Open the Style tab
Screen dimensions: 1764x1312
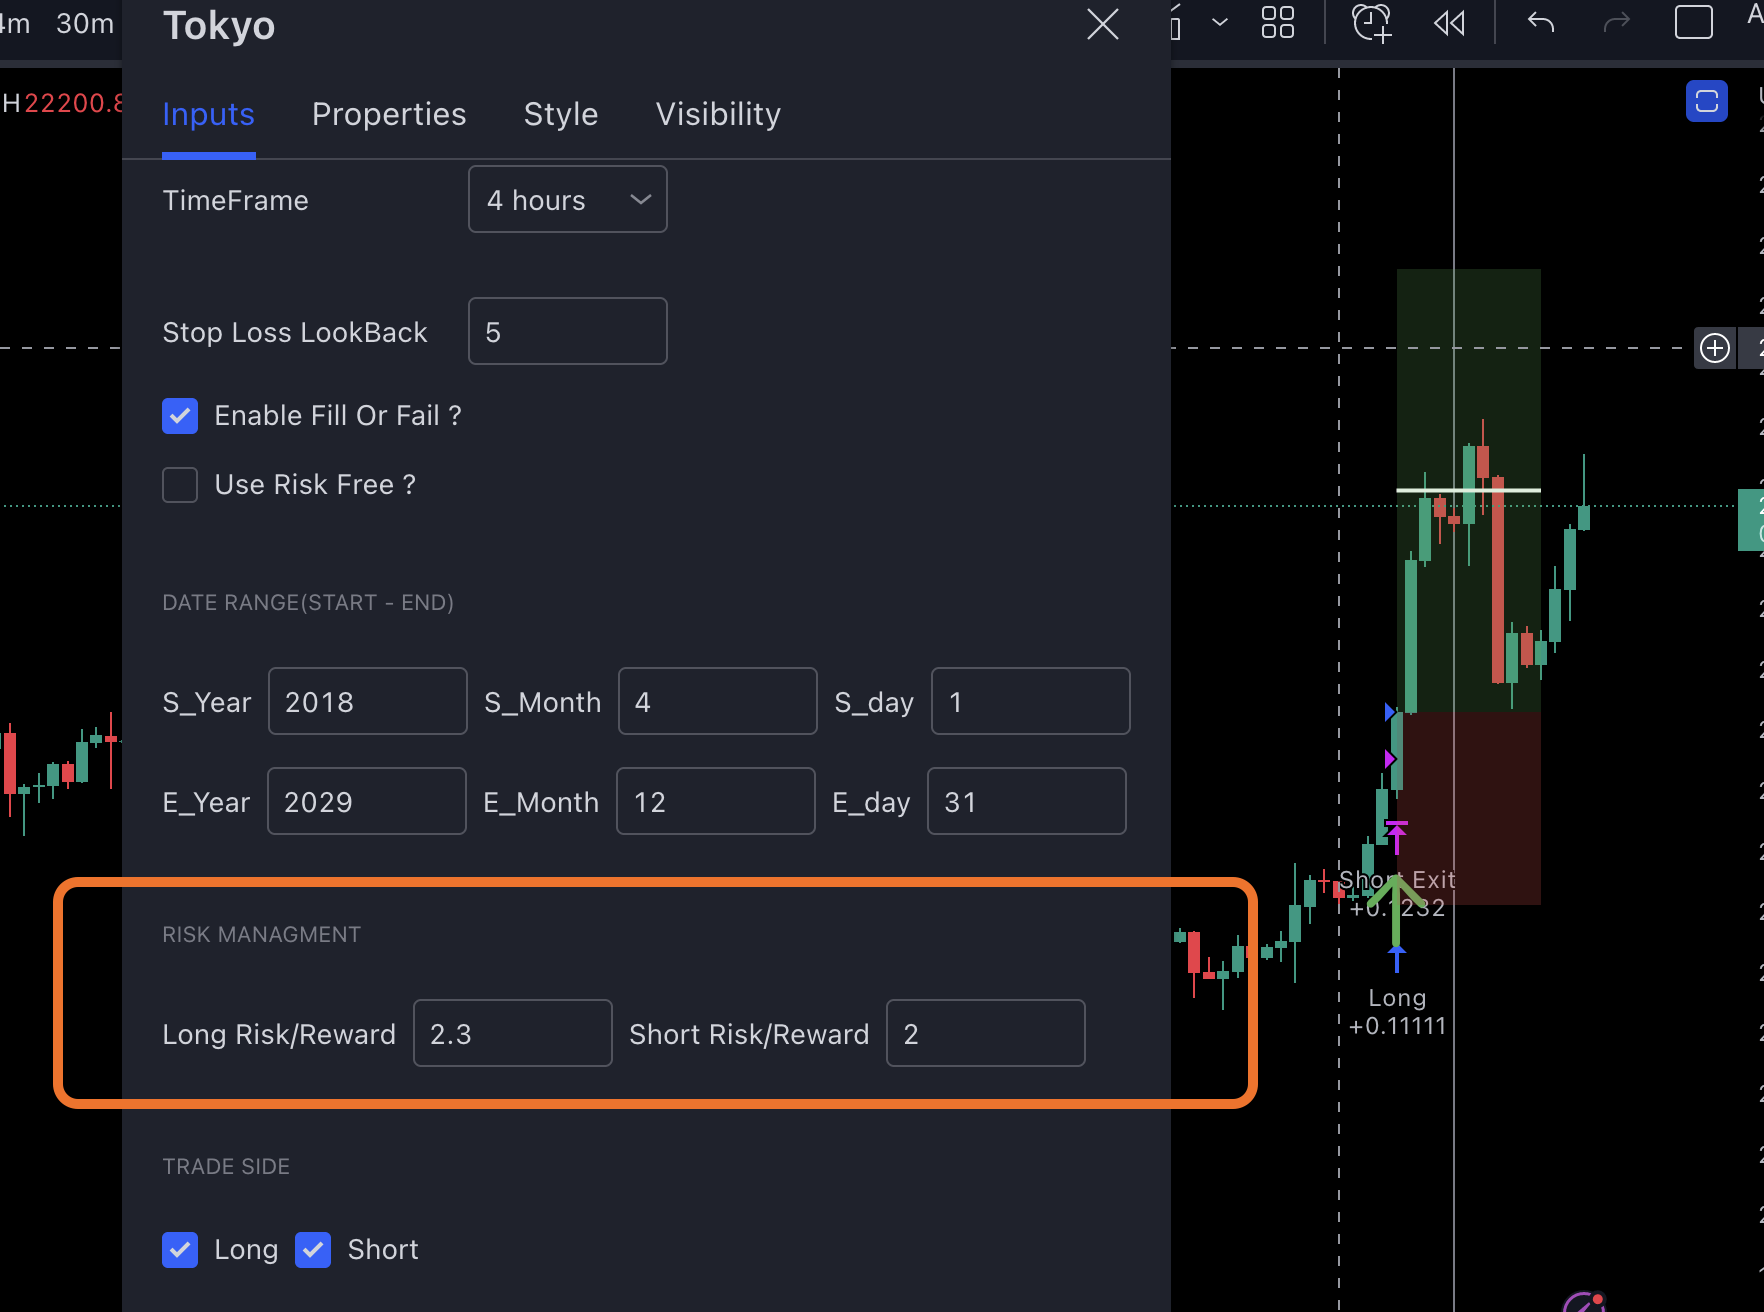tap(561, 114)
